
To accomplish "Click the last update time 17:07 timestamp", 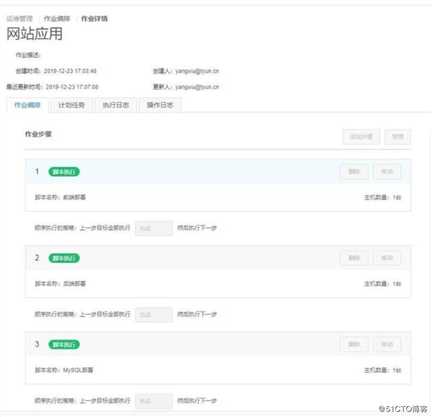I will click(72, 87).
